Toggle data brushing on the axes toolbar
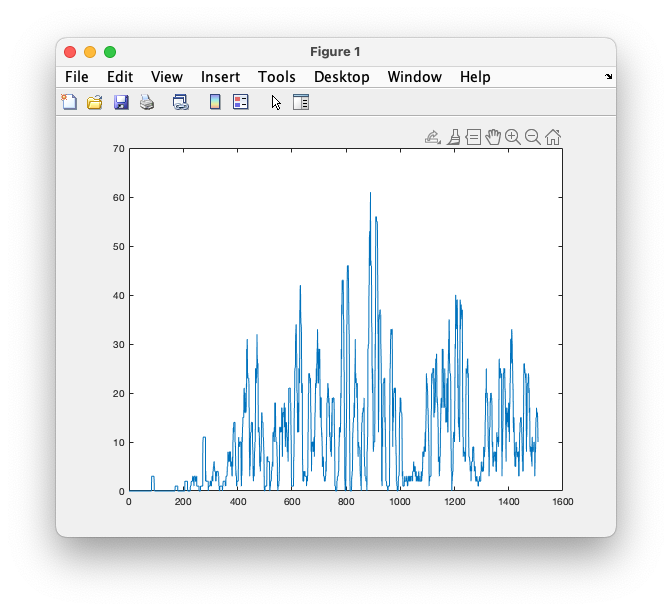Screen dimensions: 672x611 pyautogui.click(x=453, y=137)
